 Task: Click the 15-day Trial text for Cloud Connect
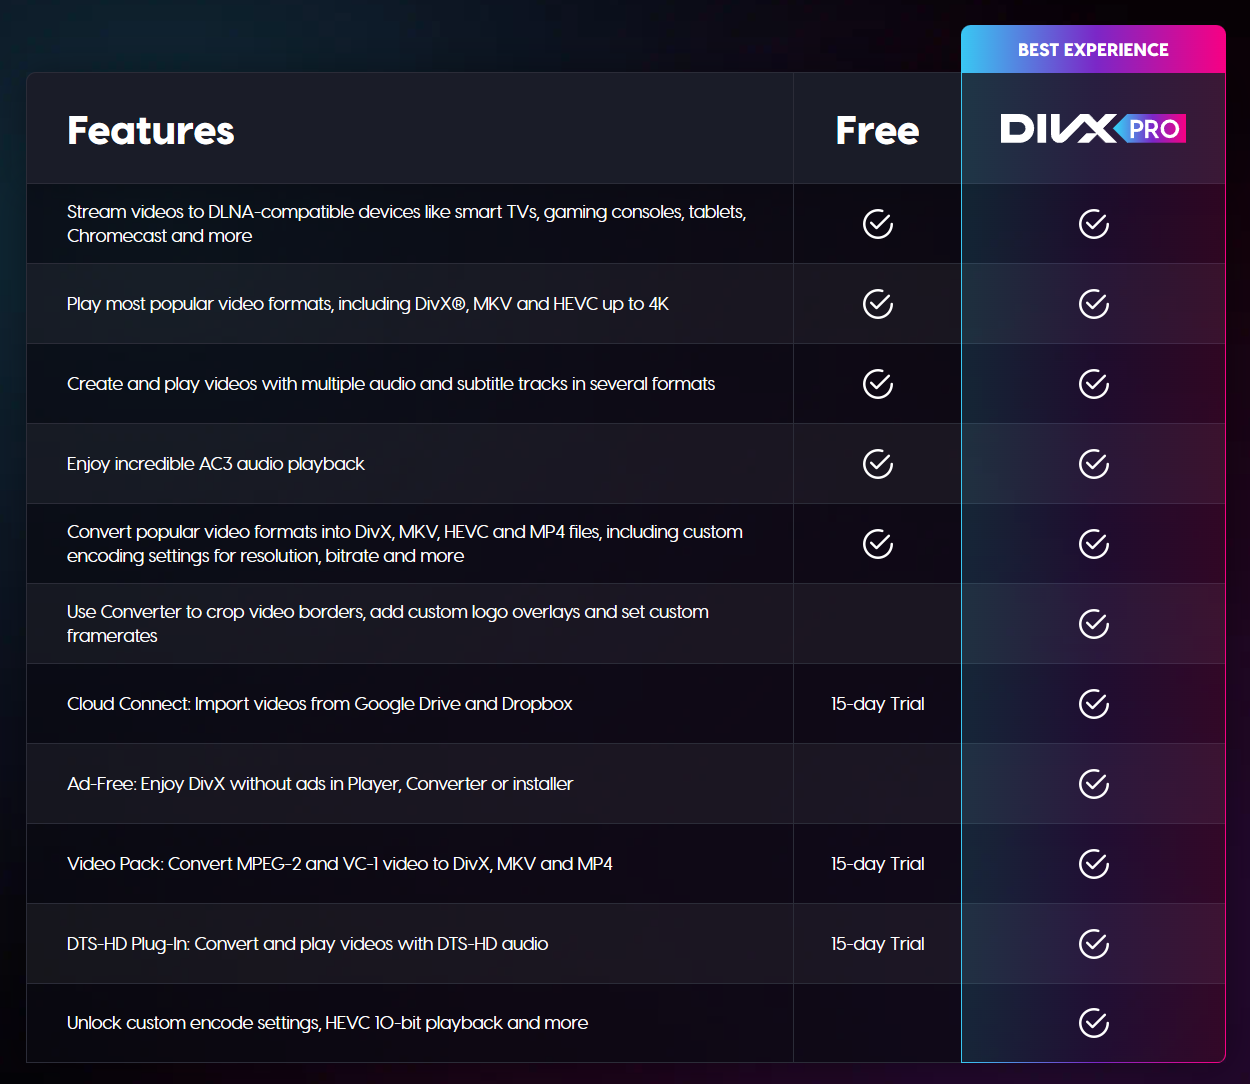[878, 704]
